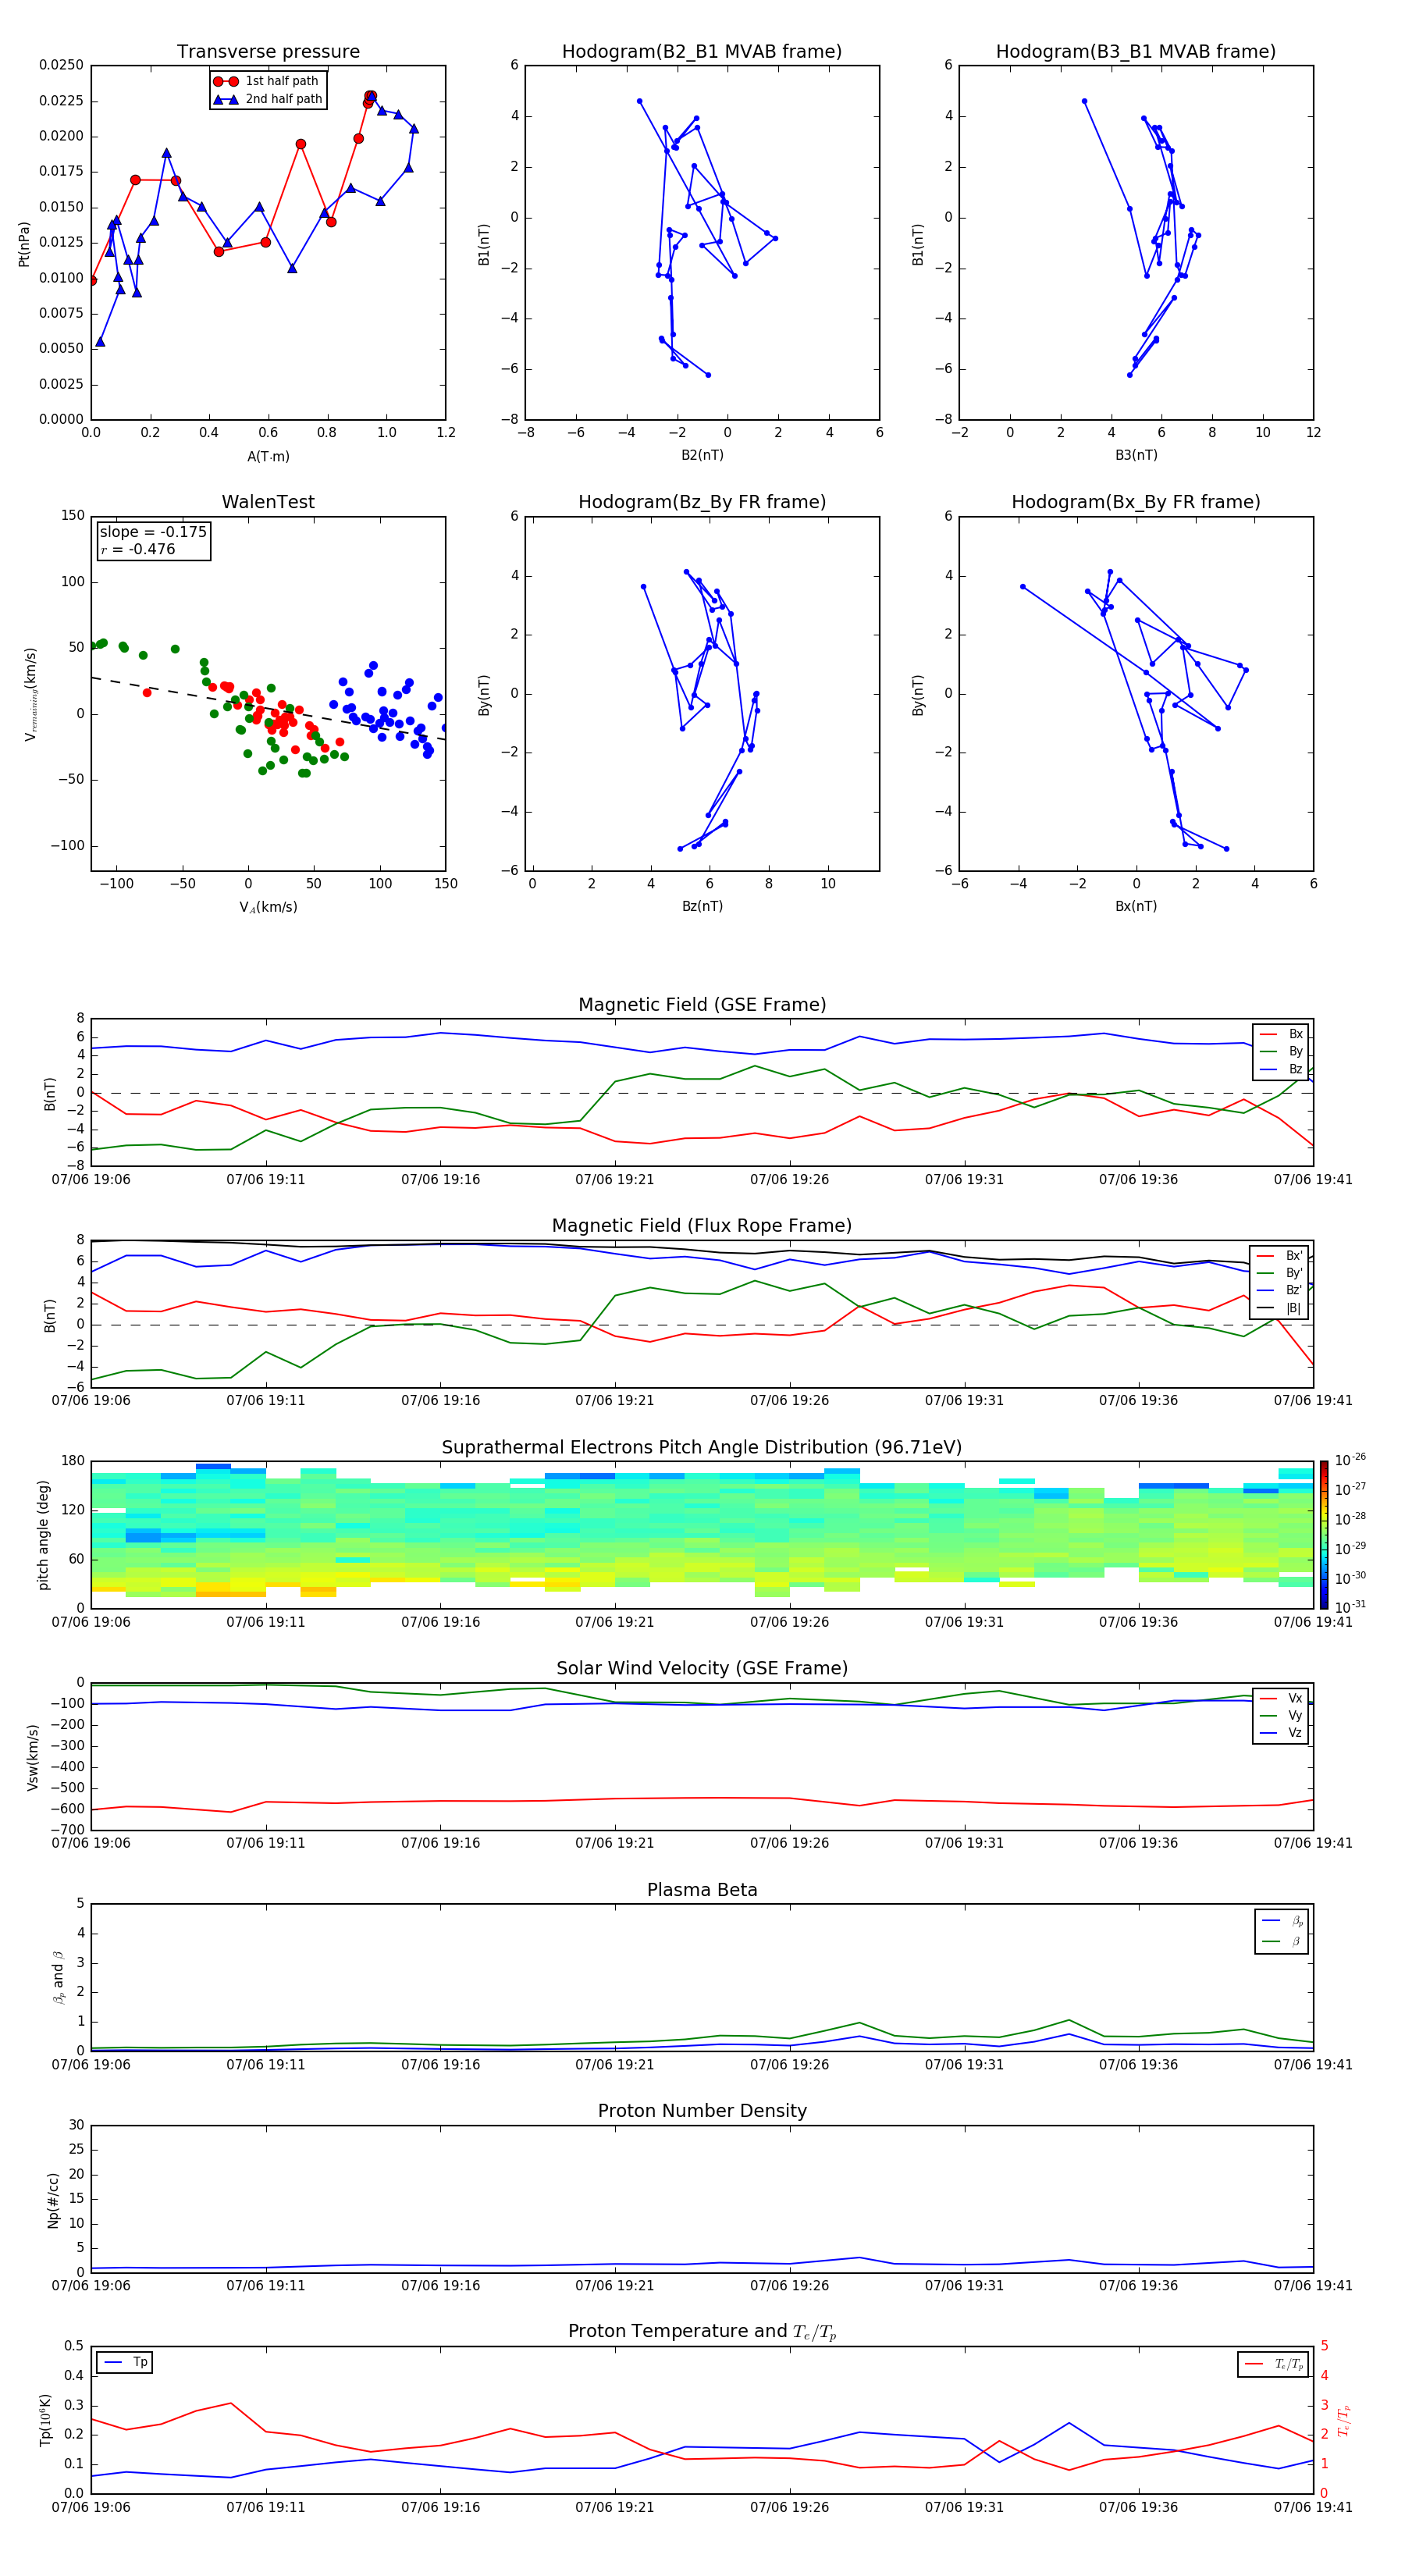
Task: Click the pitch angle spectrogram heatmap
Action: (x=702, y=1535)
